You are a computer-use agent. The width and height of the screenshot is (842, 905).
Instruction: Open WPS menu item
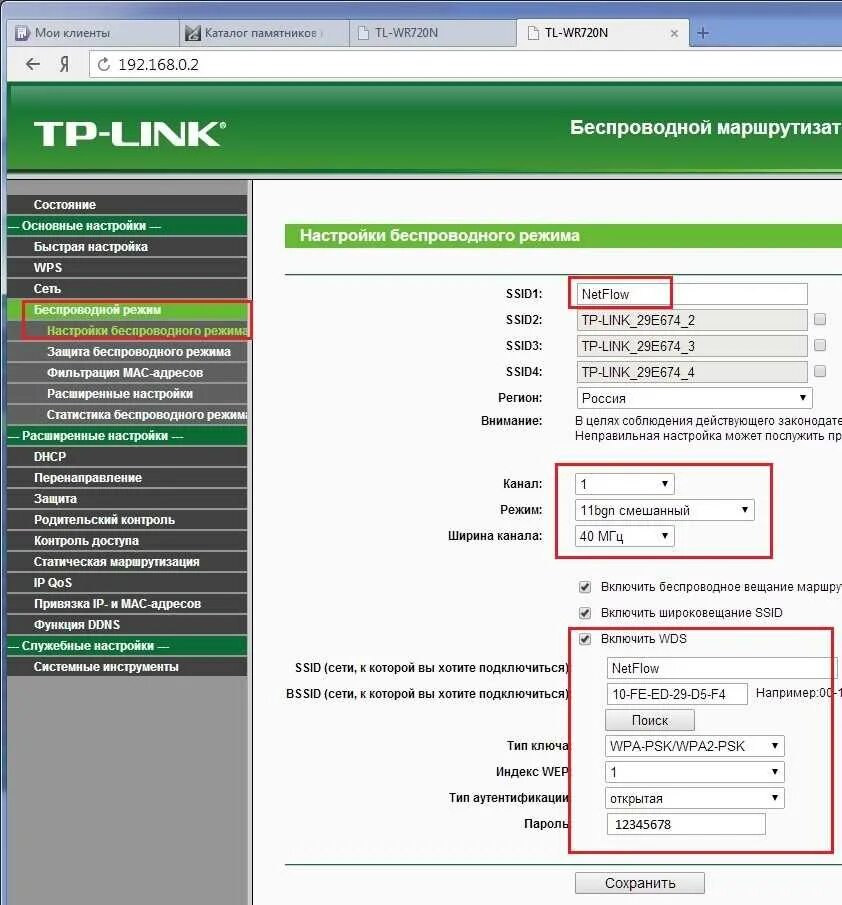click(x=127, y=267)
